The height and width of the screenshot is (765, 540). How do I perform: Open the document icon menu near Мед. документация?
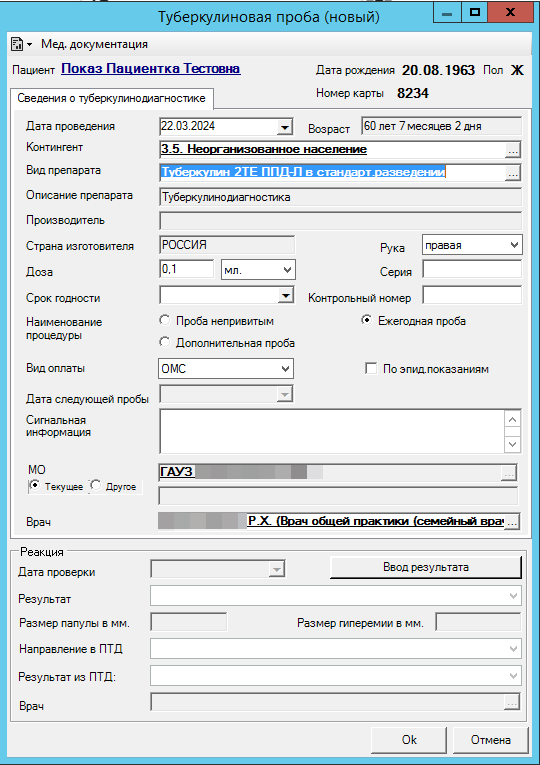pos(21,44)
